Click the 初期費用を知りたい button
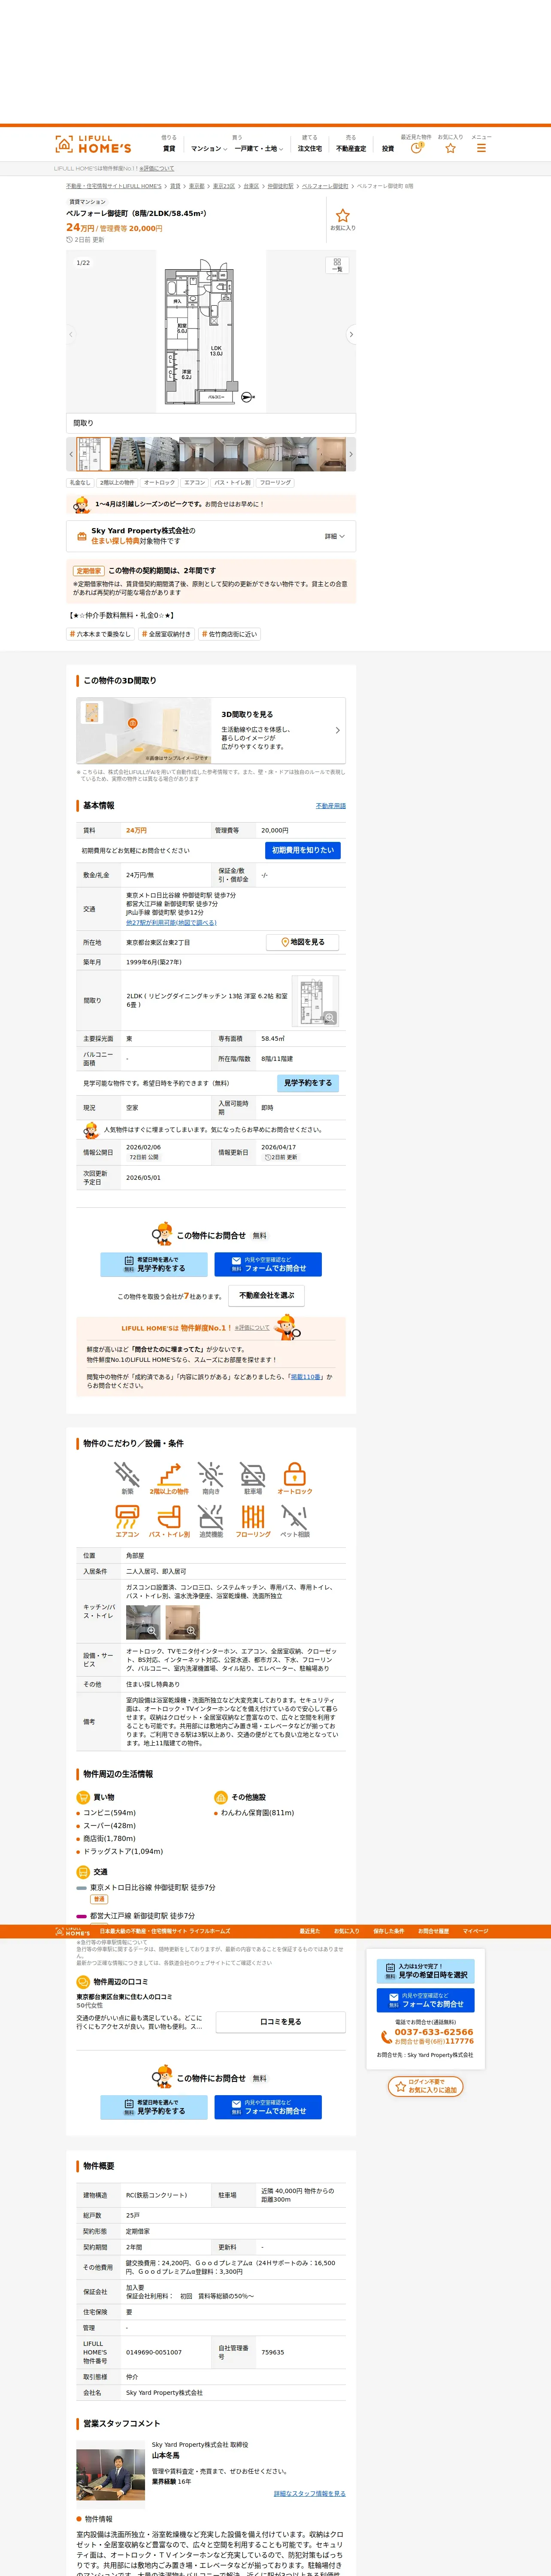This screenshot has width=551, height=2576. [x=304, y=850]
